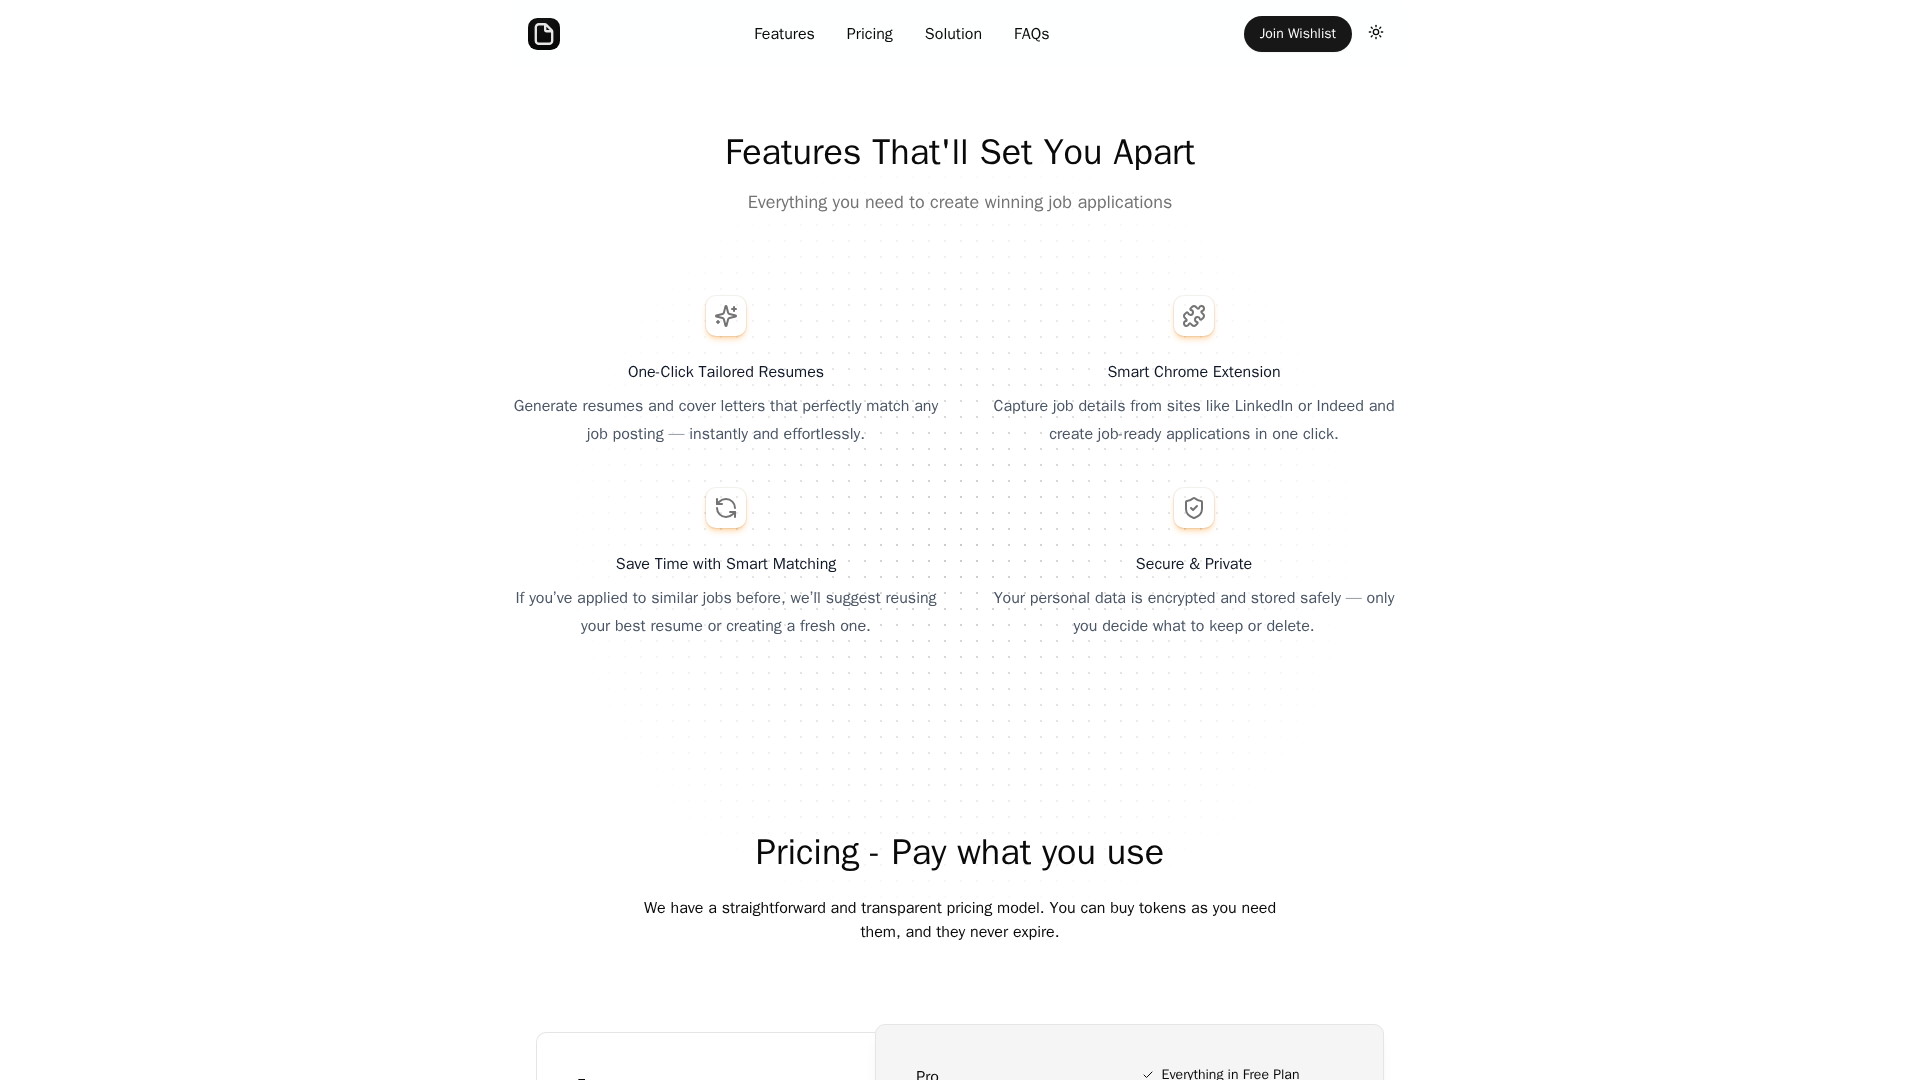Click the Features That'll Set You Apart heading

click(x=960, y=152)
